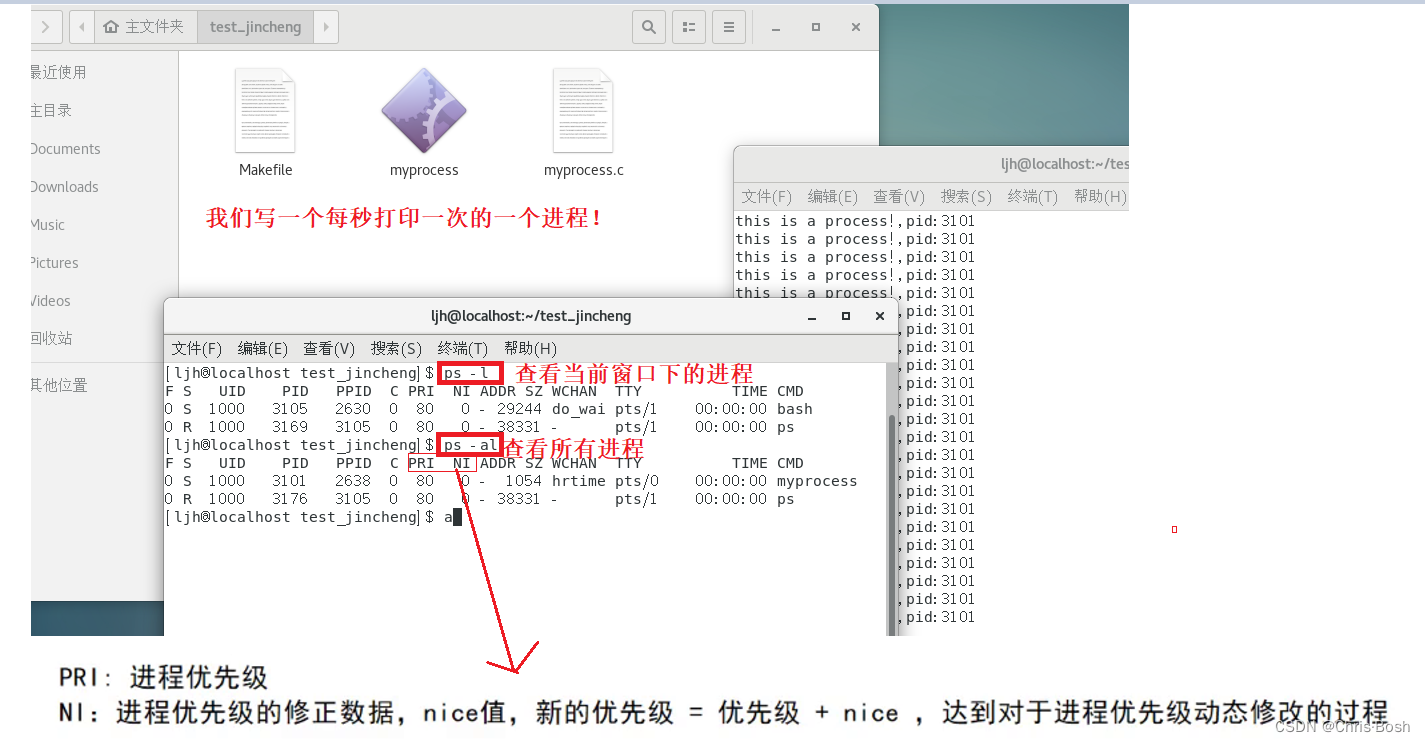1425x742 pixels.
Task: Open the myprocess.c source file icon
Action: (x=583, y=111)
